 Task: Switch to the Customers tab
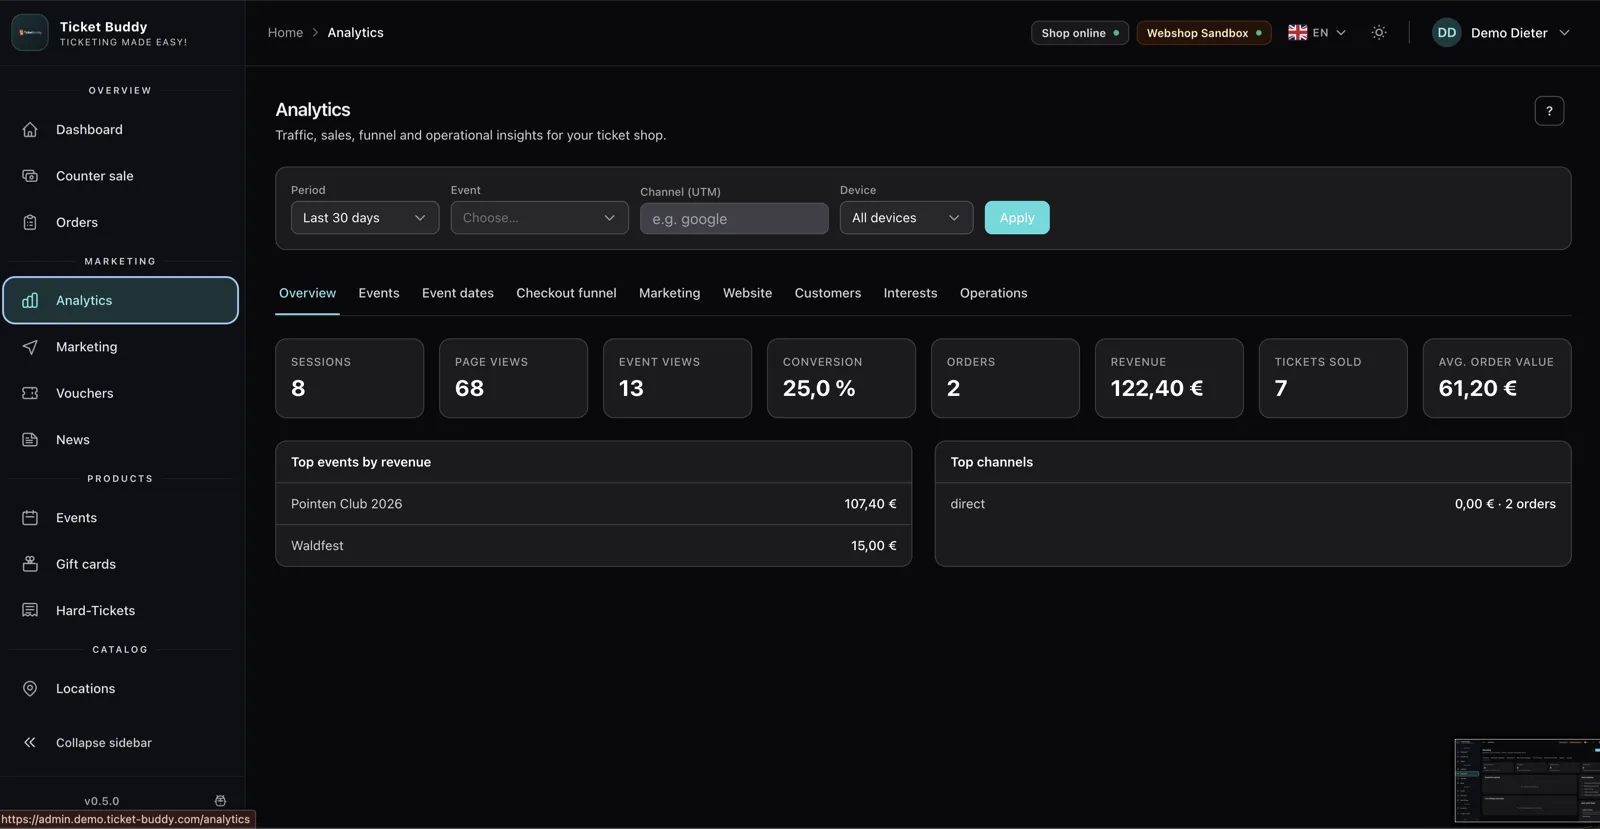click(828, 293)
